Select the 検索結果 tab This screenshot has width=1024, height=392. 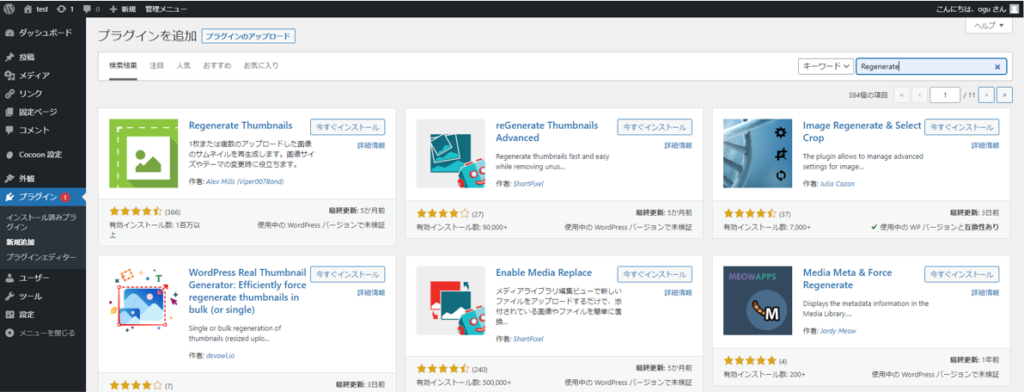[x=123, y=65]
